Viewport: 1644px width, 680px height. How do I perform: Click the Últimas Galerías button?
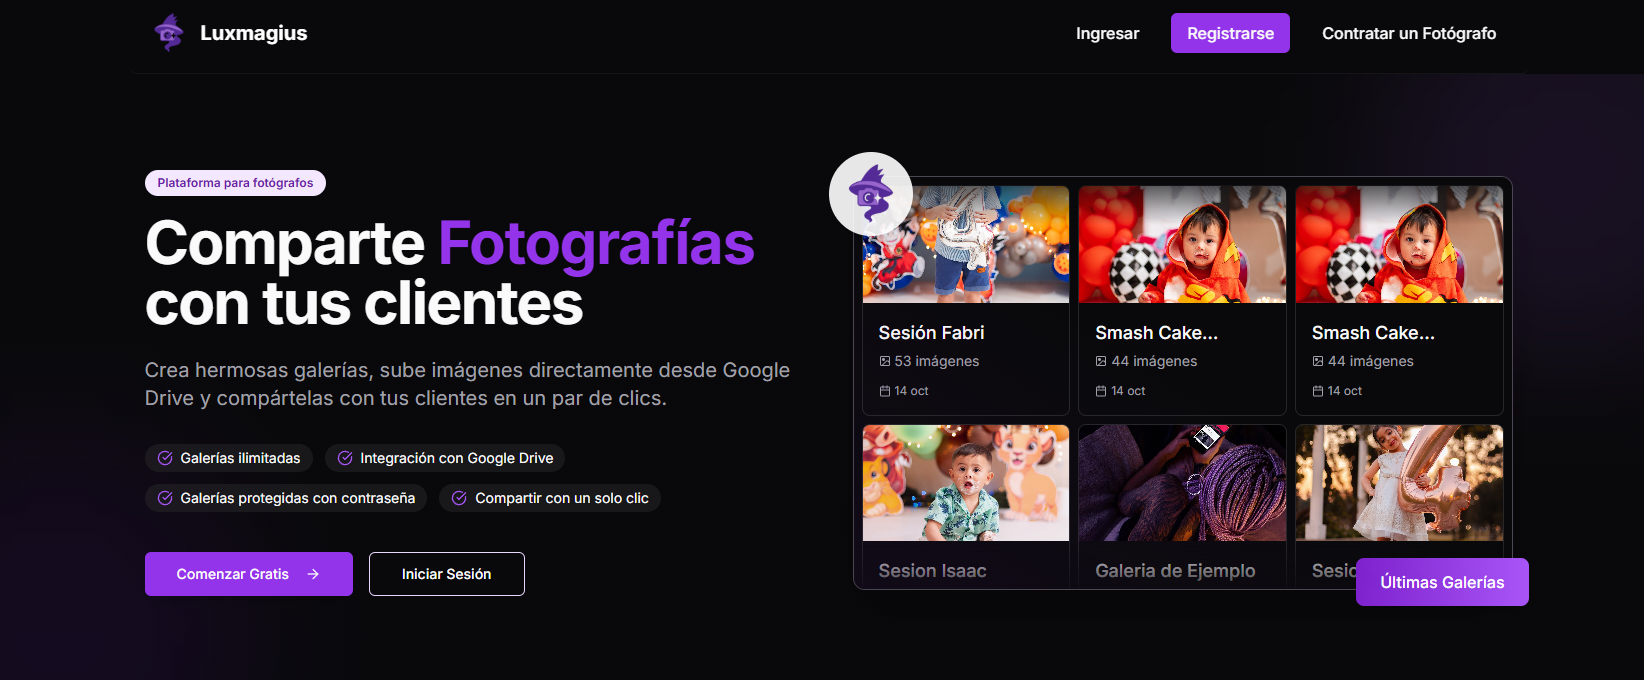point(1441,582)
